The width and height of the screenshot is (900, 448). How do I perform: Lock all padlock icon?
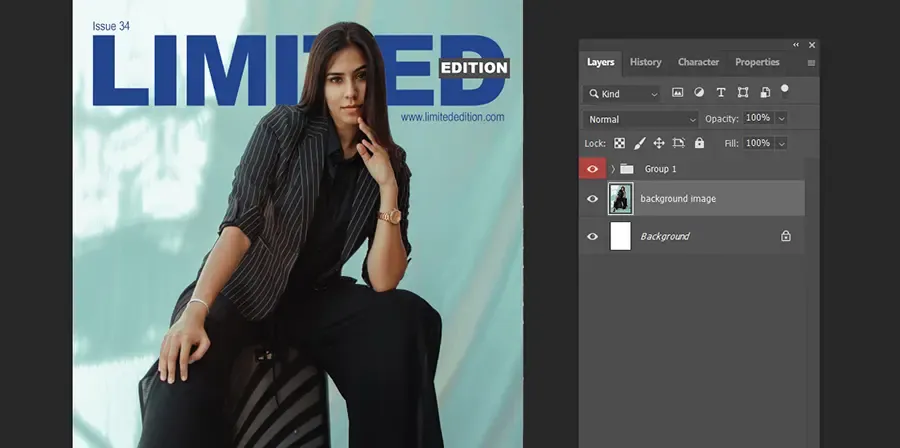[x=699, y=143]
